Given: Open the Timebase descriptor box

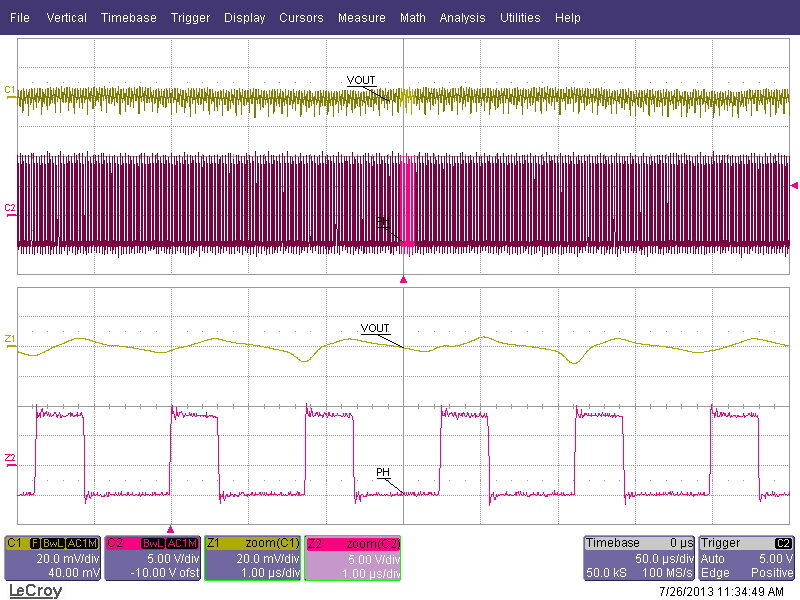Looking at the screenshot, I should (639, 558).
